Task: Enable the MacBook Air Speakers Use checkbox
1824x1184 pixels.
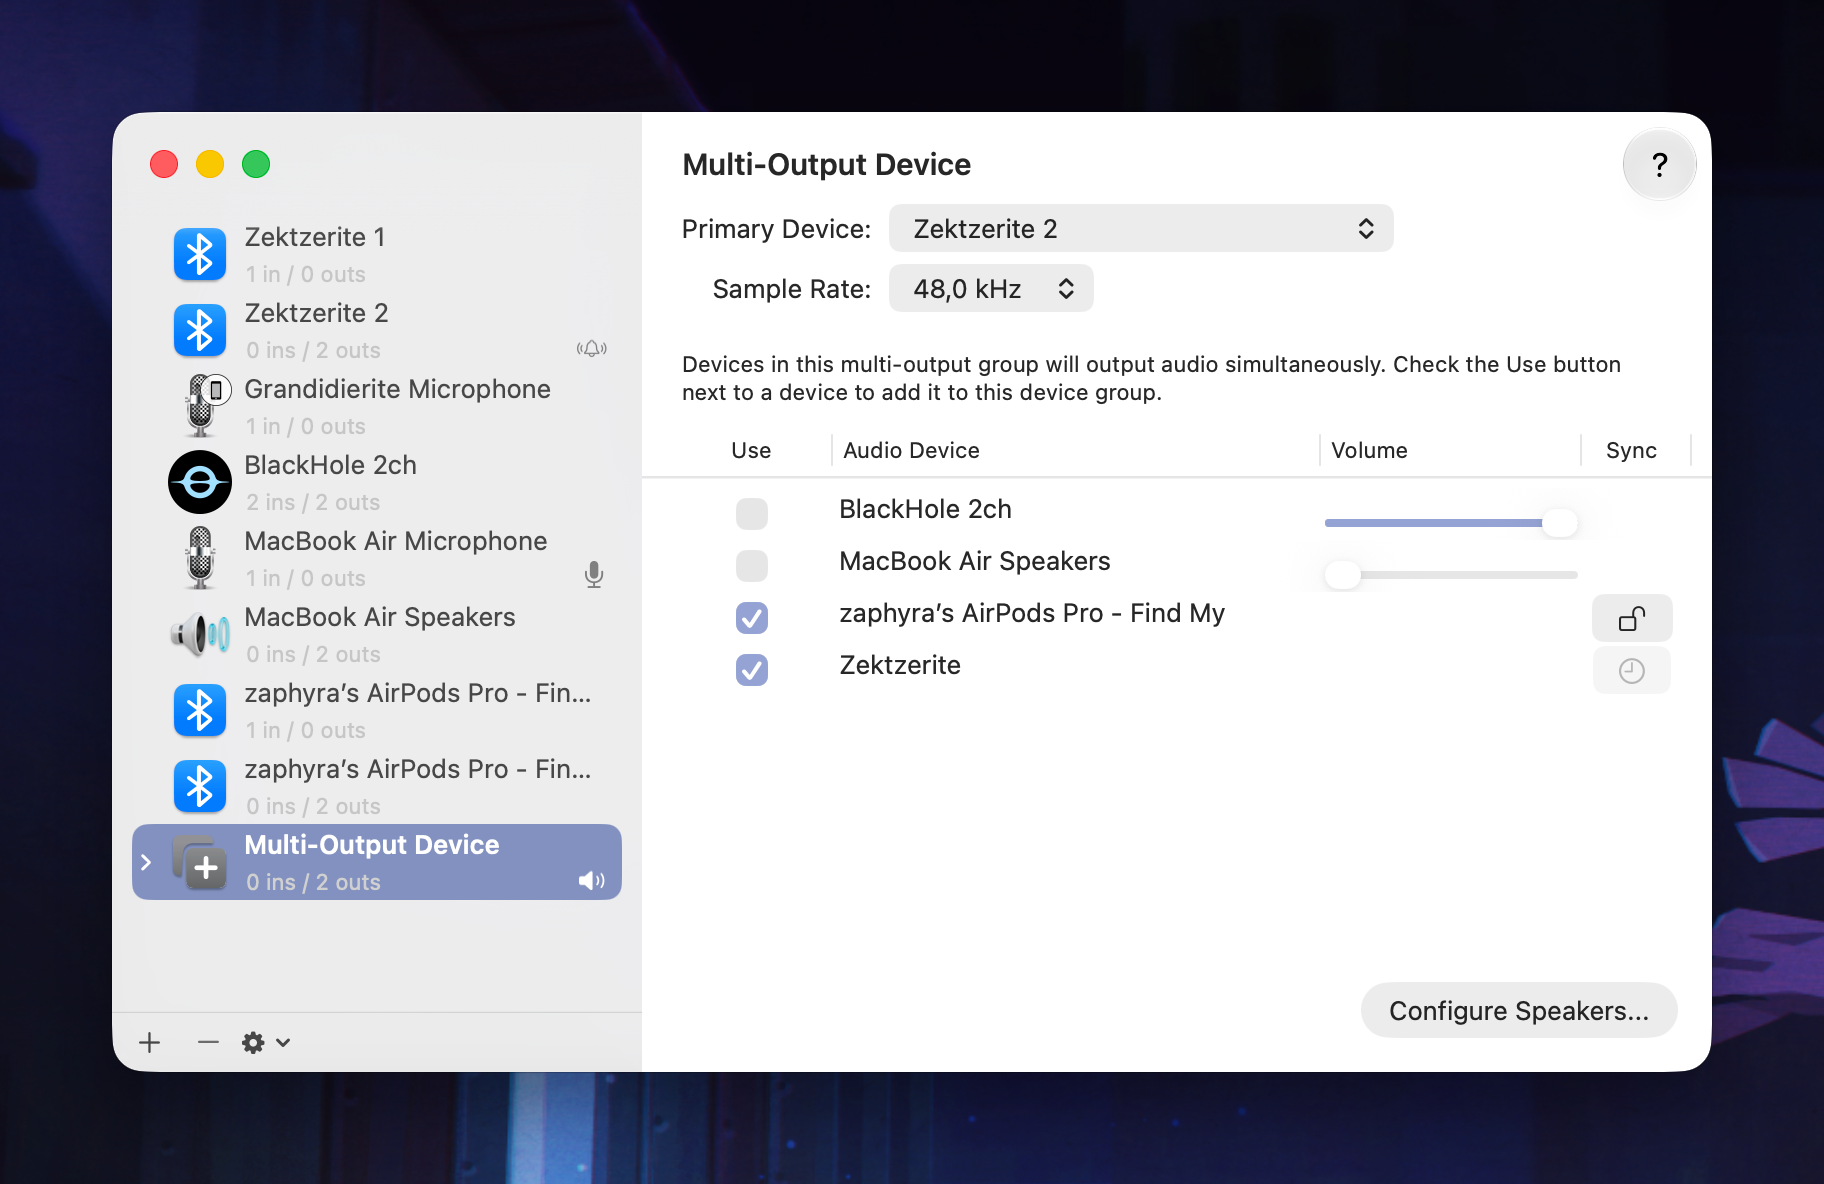Action: pos(752,566)
